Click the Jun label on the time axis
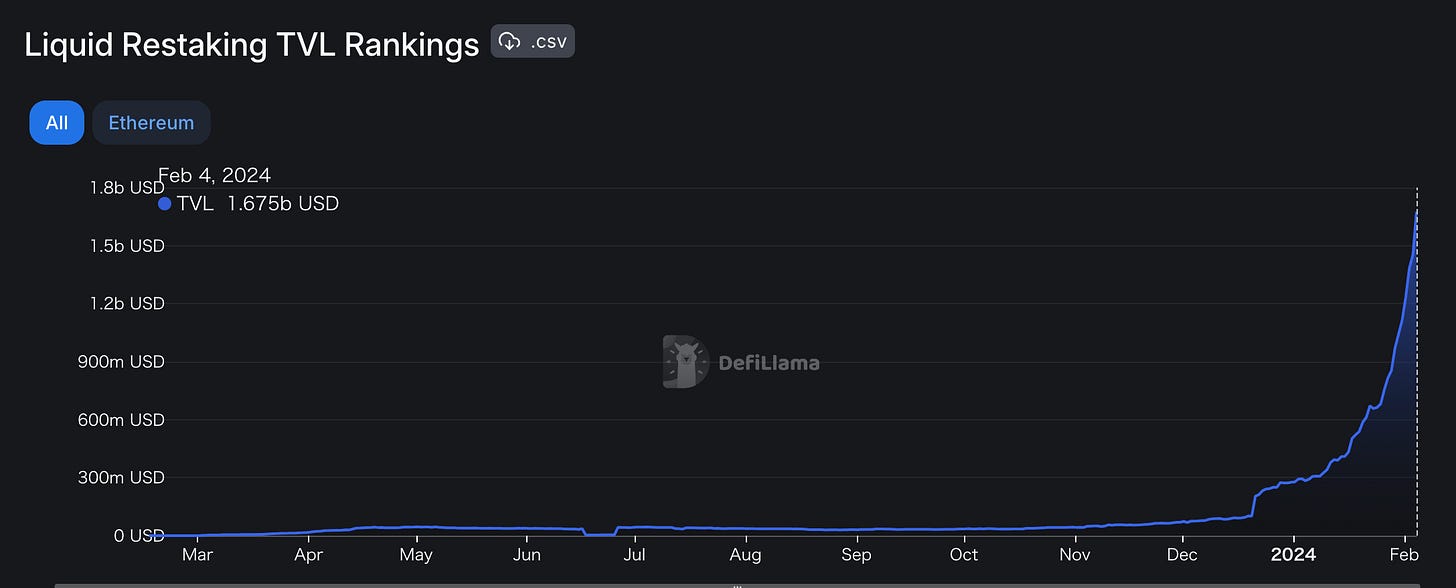The height and width of the screenshot is (588, 1456). tap(527, 554)
